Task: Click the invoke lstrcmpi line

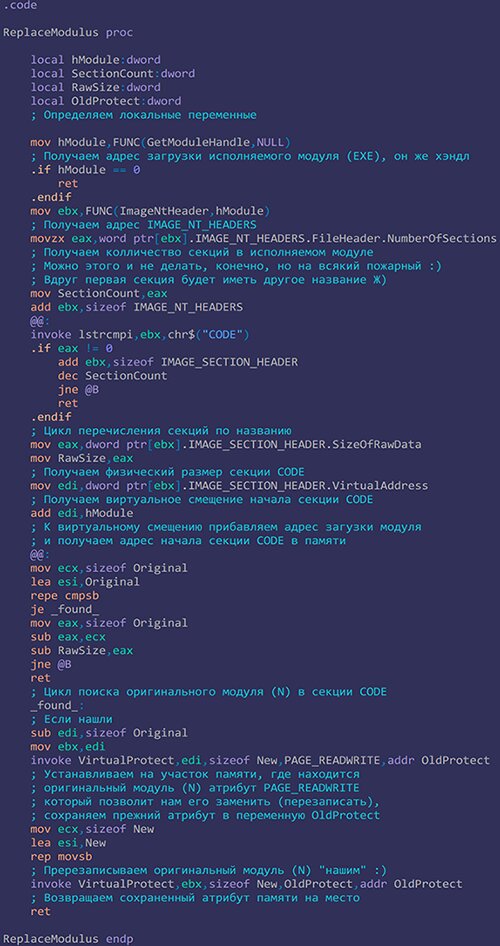Action: tap(140, 334)
